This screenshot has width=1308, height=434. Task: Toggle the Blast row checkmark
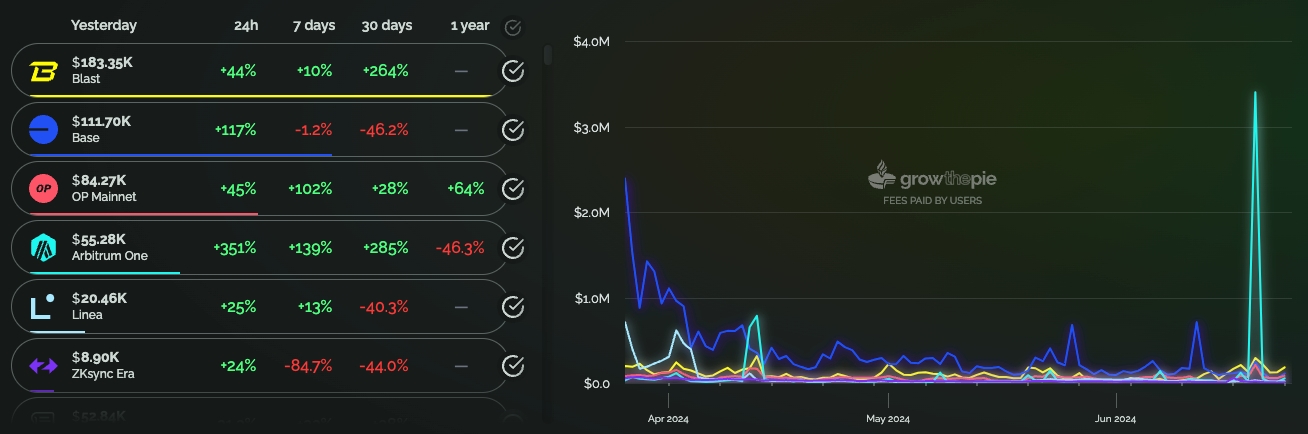(x=513, y=71)
